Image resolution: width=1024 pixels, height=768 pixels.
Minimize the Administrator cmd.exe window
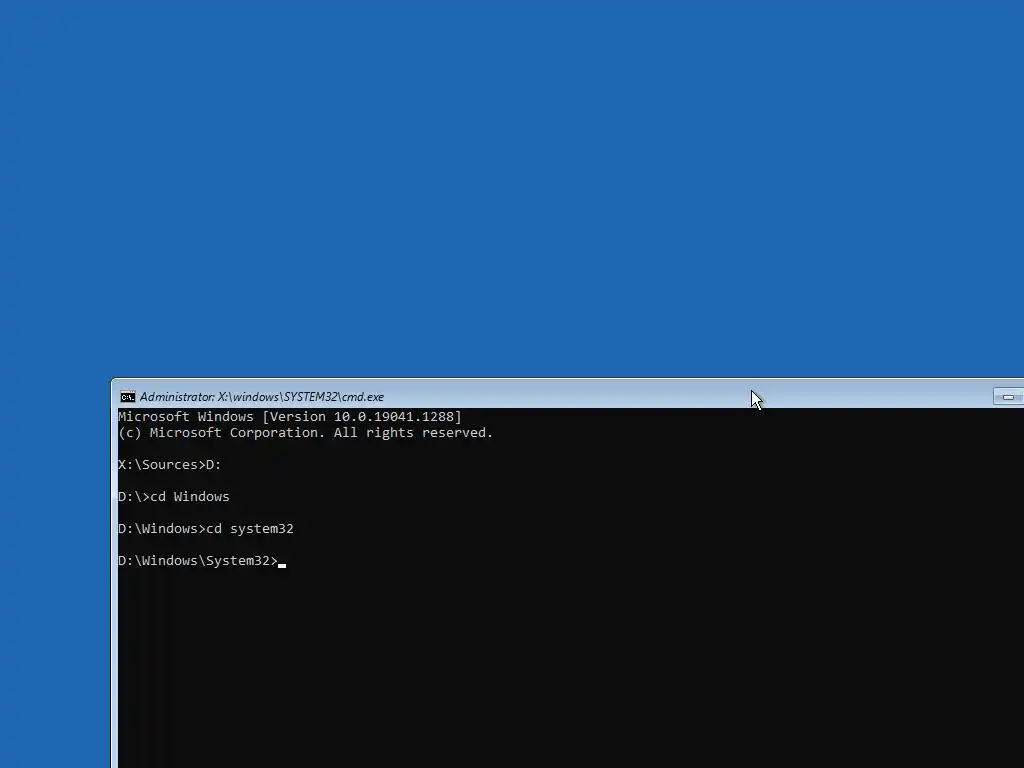1008,397
